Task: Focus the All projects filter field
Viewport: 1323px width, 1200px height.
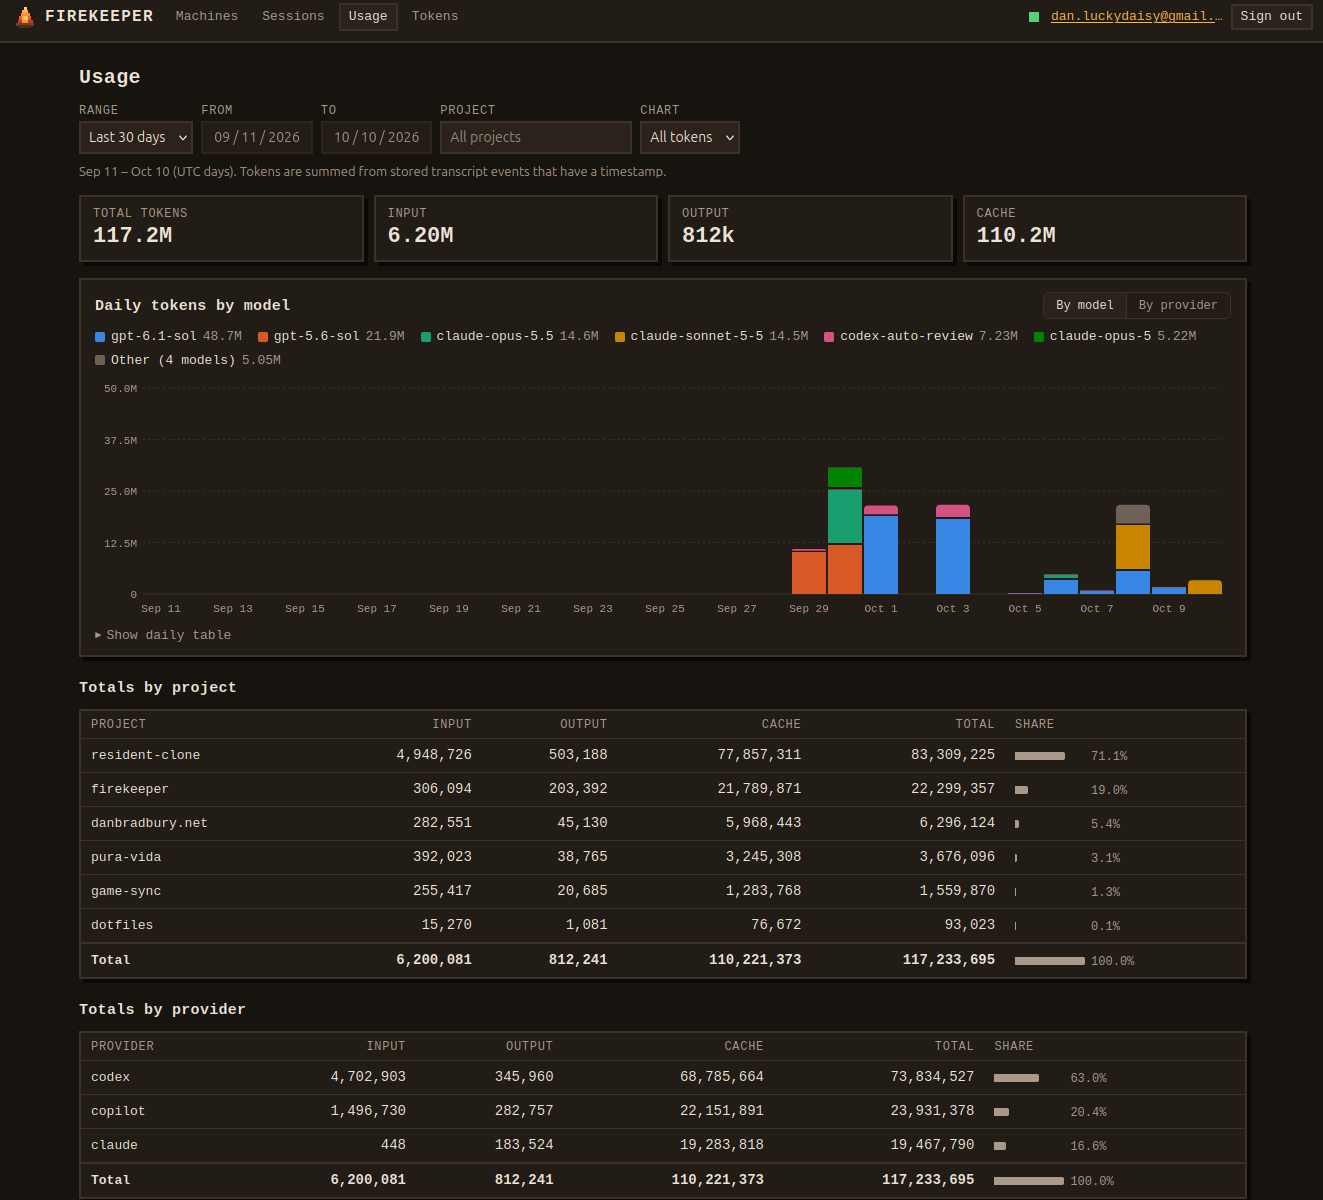Action: click(x=536, y=137)
